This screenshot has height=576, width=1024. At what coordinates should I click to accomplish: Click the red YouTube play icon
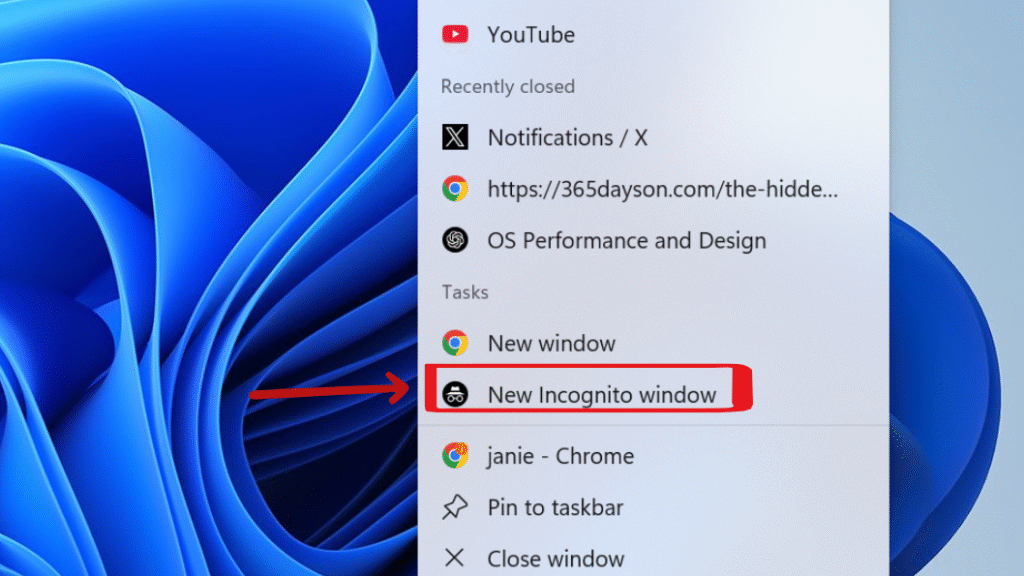coord(455,34)
